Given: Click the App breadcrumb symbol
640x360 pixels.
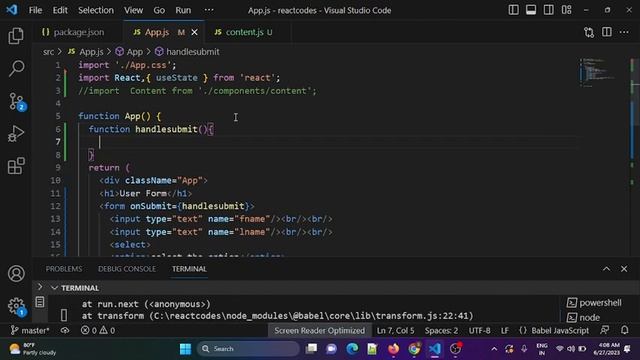Looking at the screenshot, I should [129, 52].
